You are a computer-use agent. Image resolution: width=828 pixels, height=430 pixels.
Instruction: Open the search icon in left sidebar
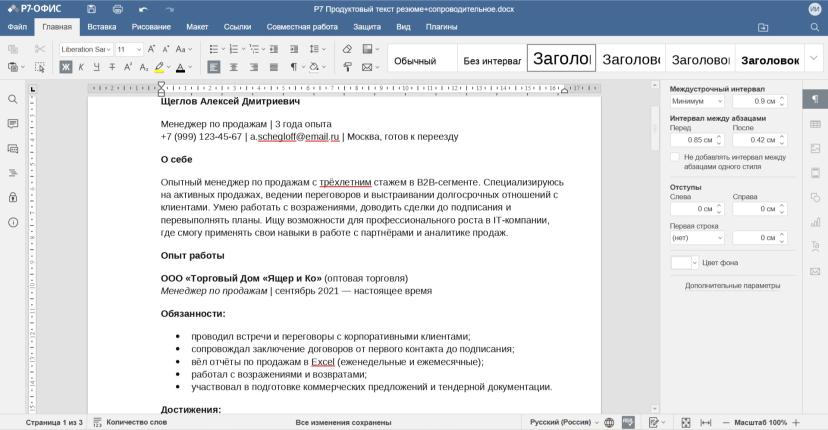[x=13, y=99]
